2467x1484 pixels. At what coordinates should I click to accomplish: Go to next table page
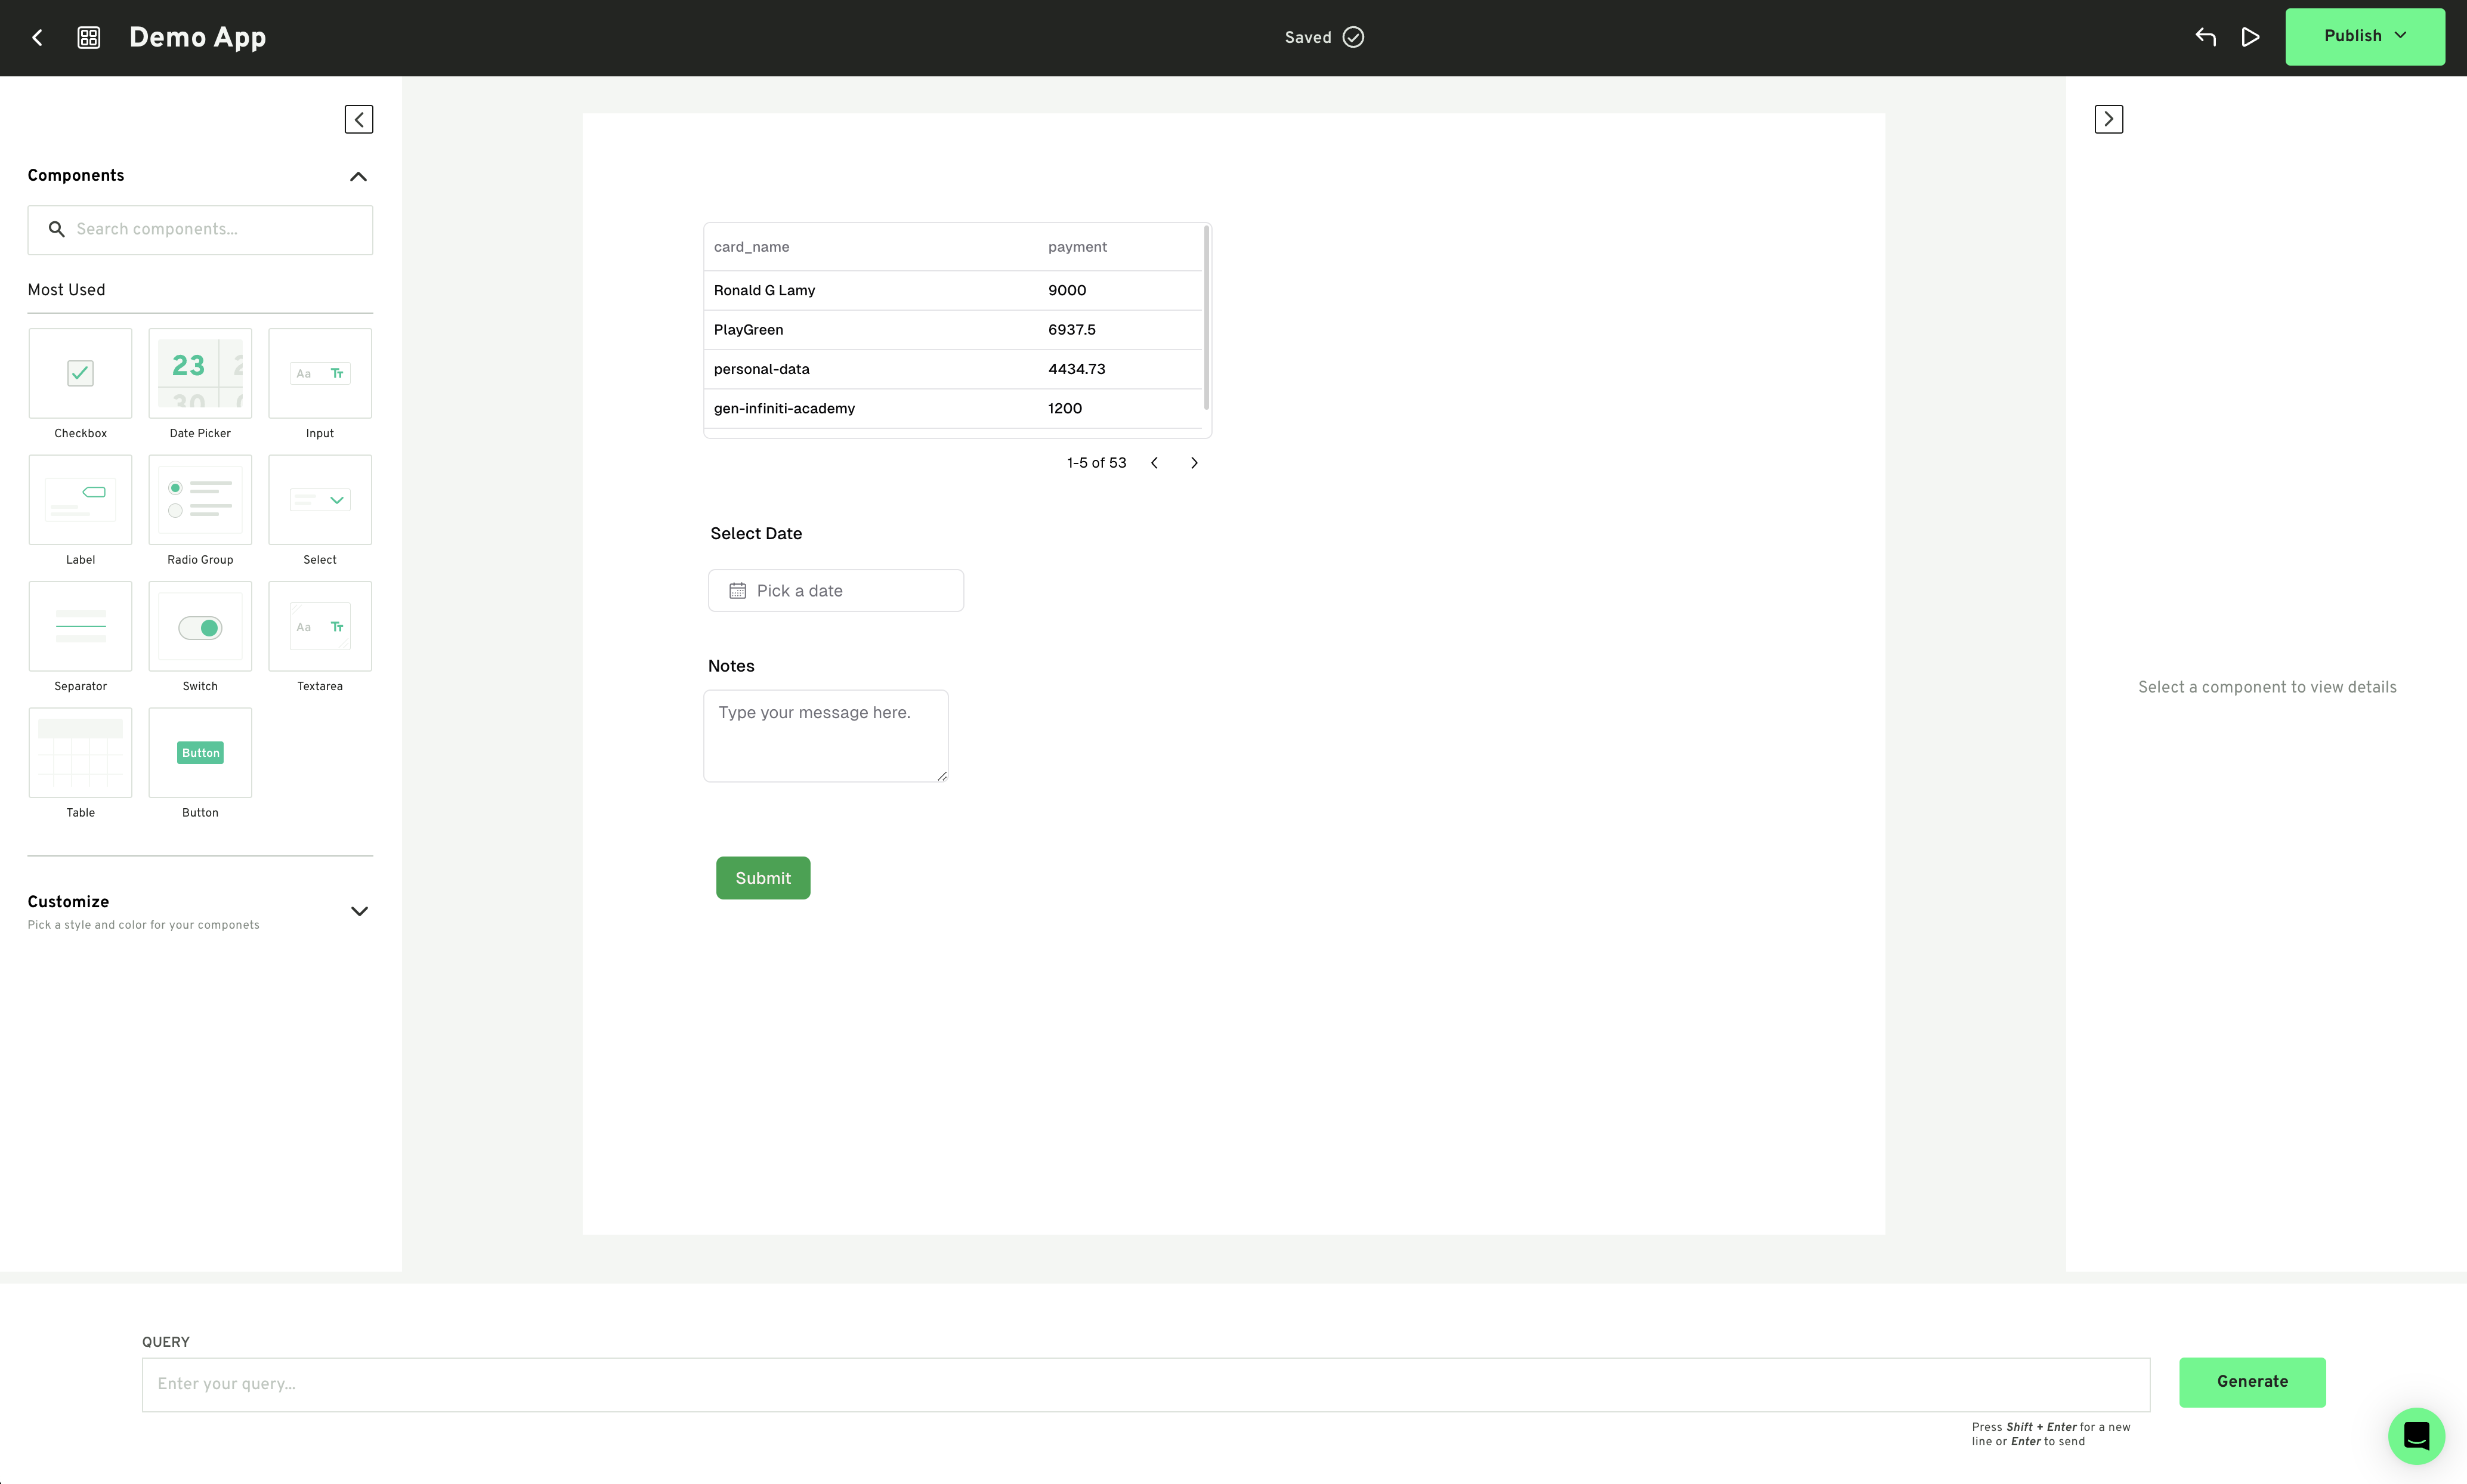[1194, 463]
